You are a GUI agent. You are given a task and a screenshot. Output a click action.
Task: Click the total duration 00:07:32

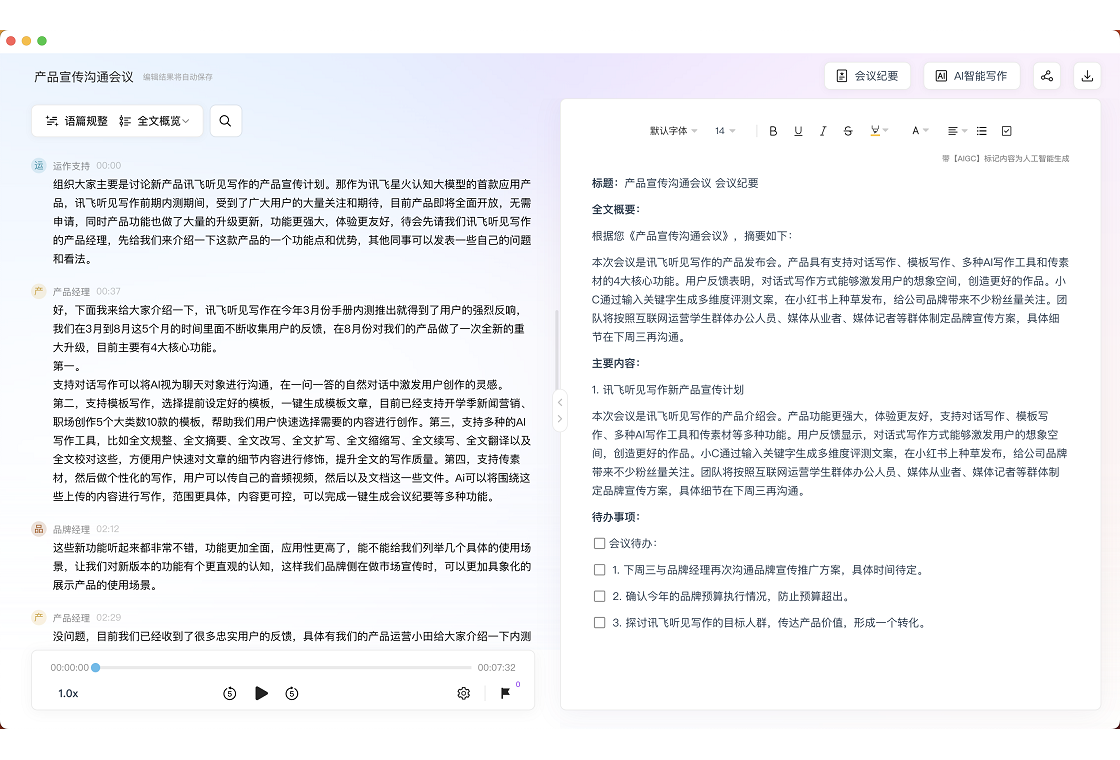coord(496,667)
